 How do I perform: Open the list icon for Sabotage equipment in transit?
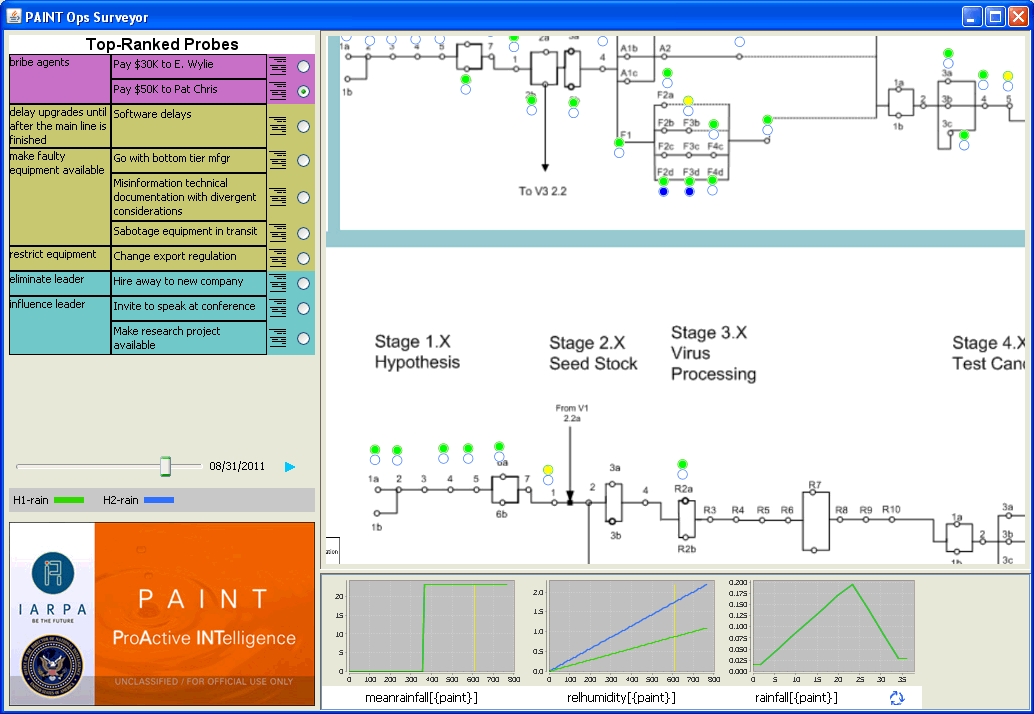(278, 233)
